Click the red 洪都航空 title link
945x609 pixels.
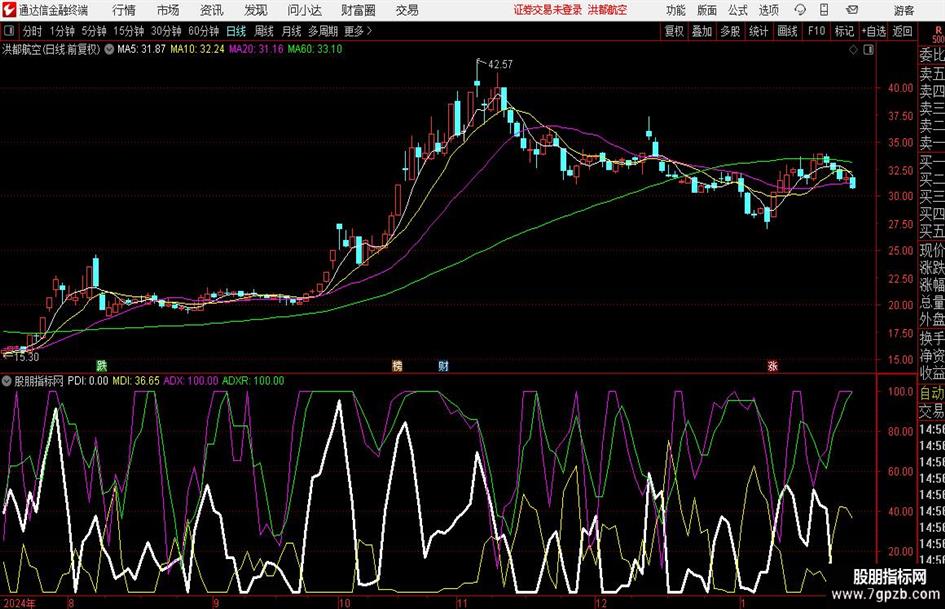tap(608, 10)
